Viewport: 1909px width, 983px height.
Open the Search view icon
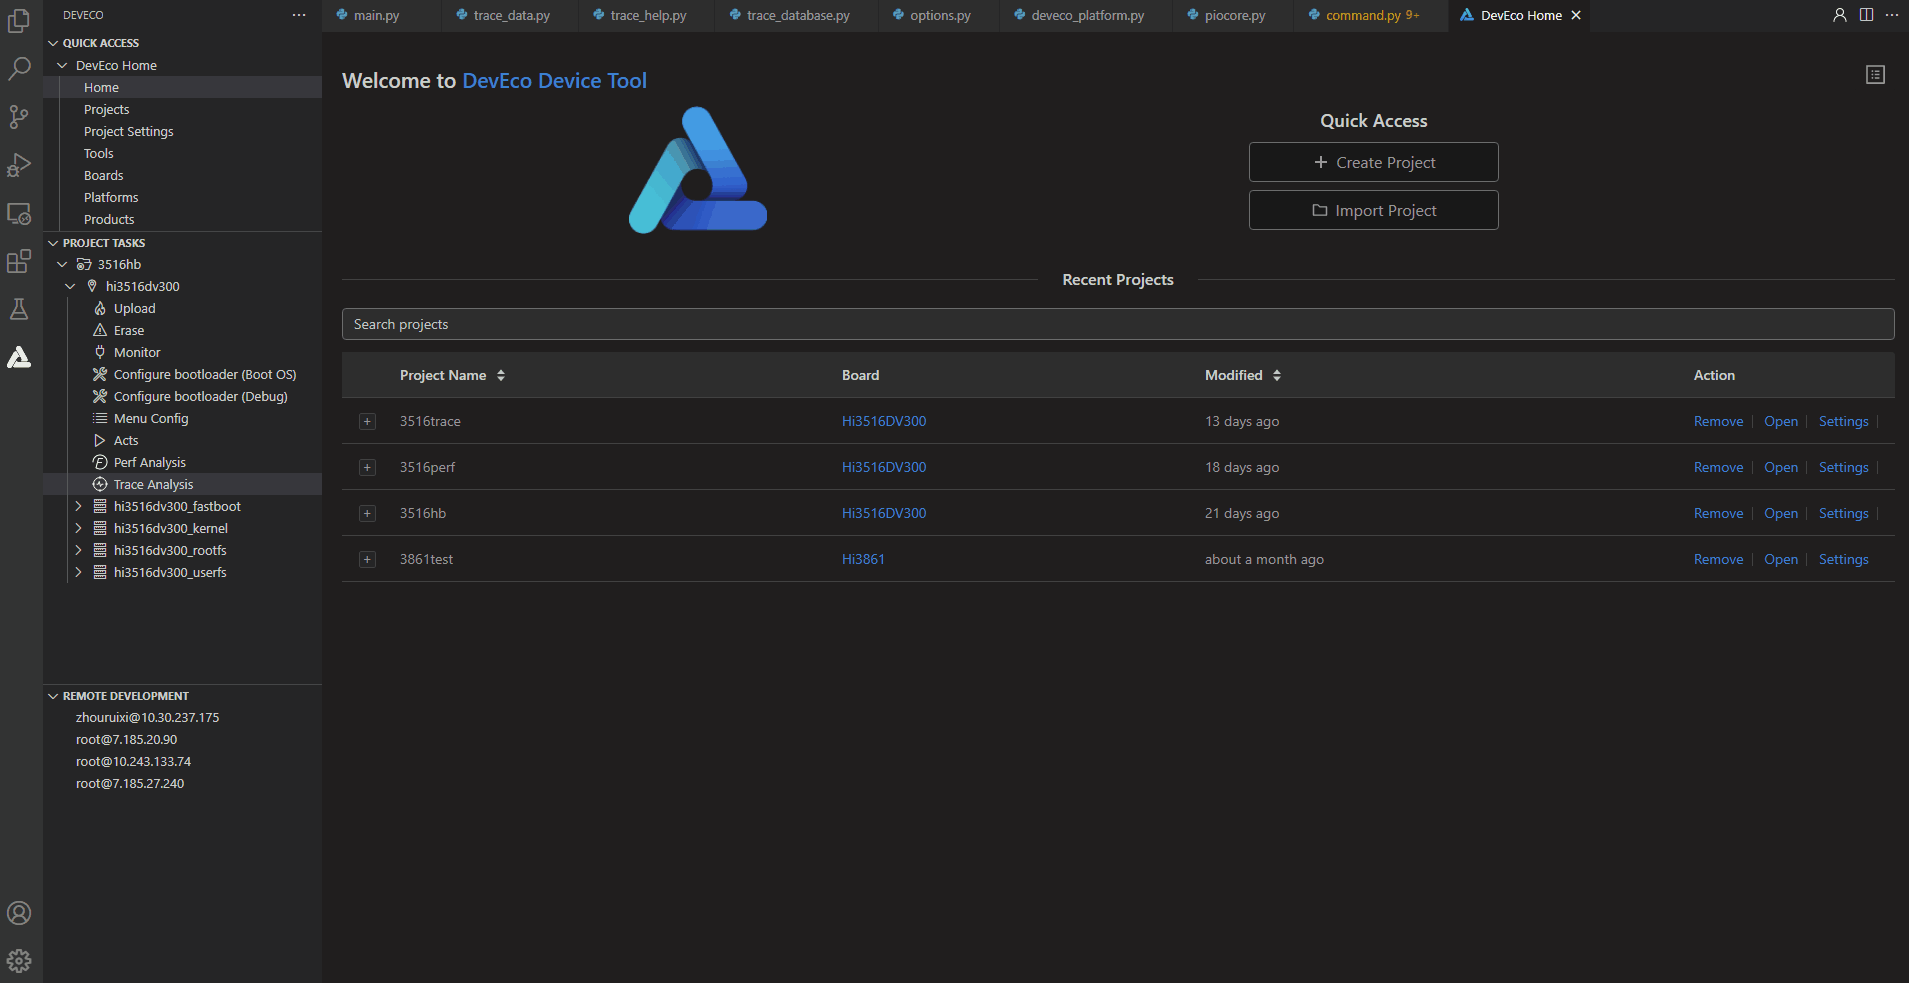coord(19,68)
